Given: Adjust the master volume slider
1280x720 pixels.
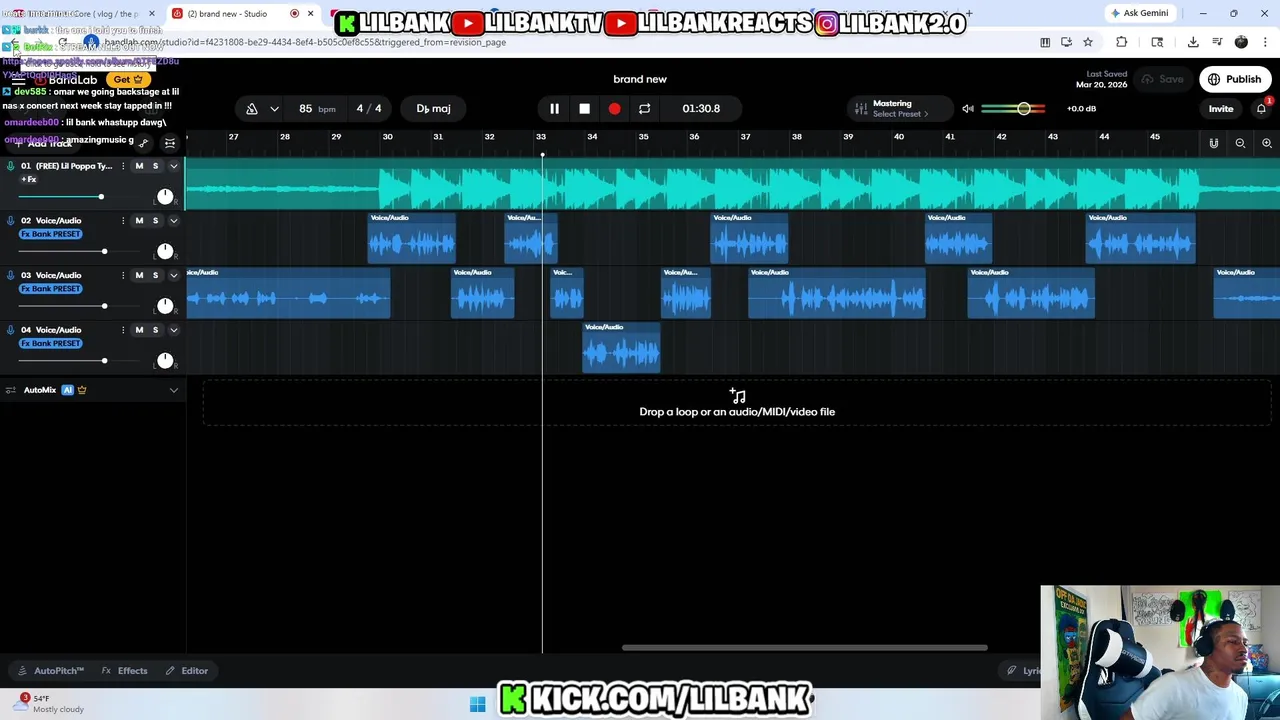Looking at the screenshot, I should (x=1014, y=108).
